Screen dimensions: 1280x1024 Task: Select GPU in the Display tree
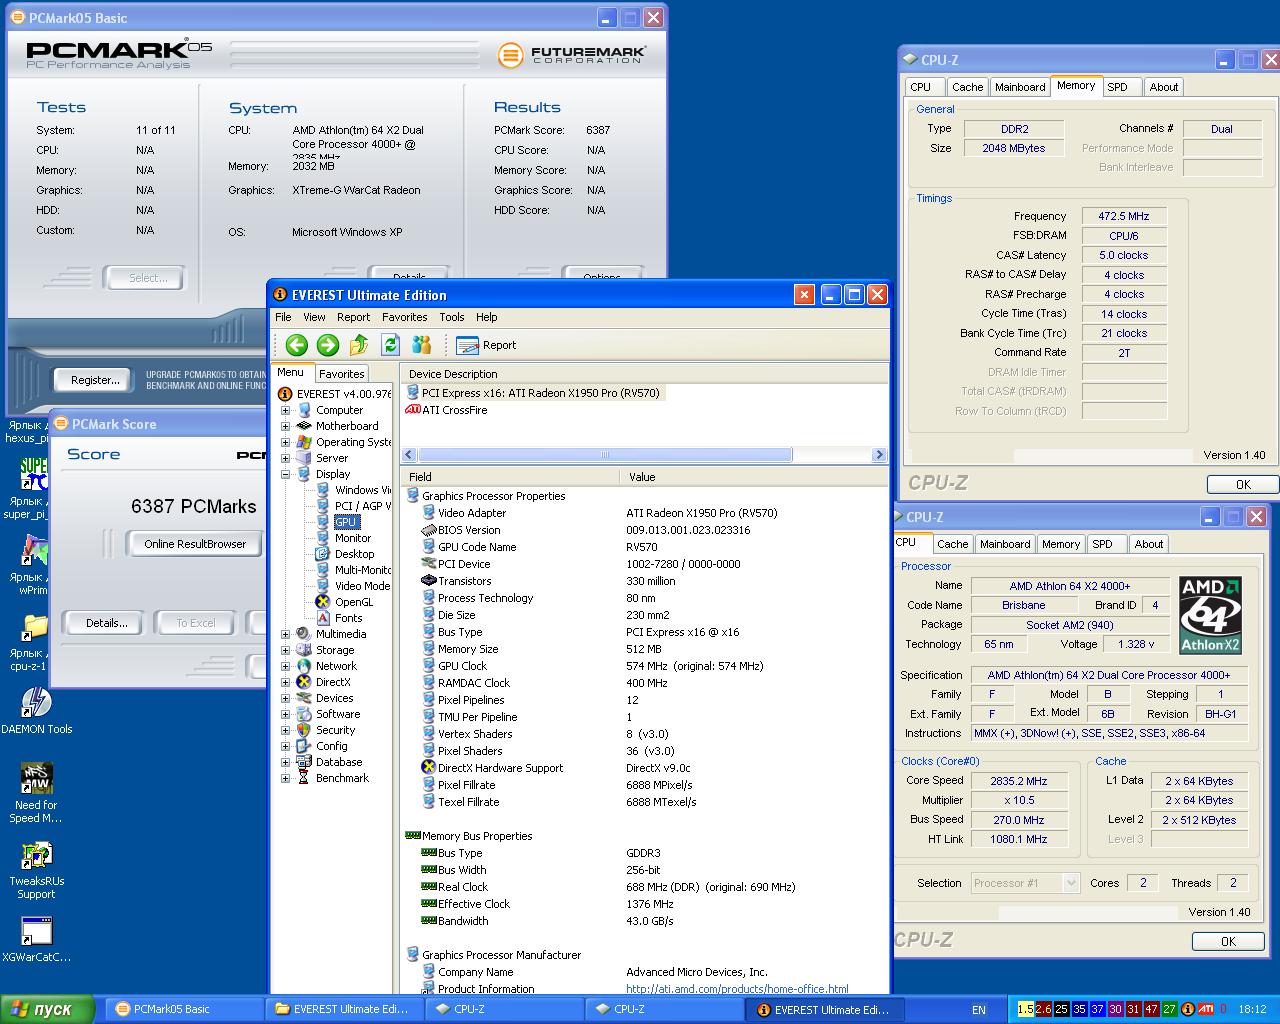point(346,522)
